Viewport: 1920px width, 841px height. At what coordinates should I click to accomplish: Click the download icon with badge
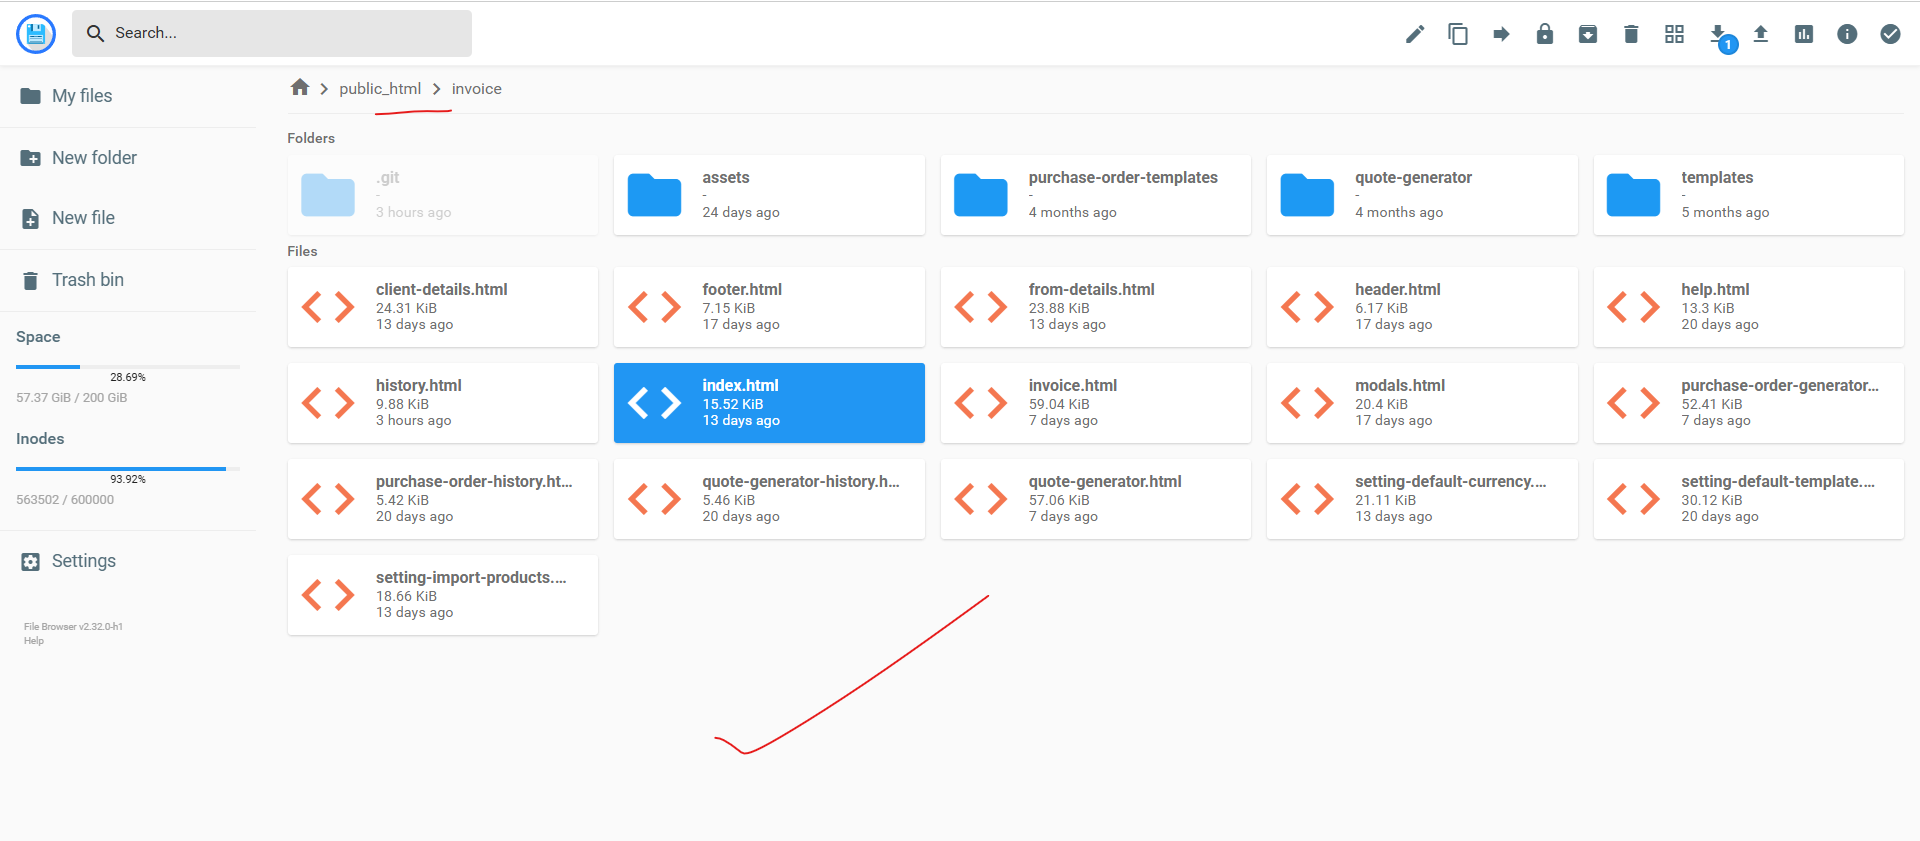[1718, 35]
